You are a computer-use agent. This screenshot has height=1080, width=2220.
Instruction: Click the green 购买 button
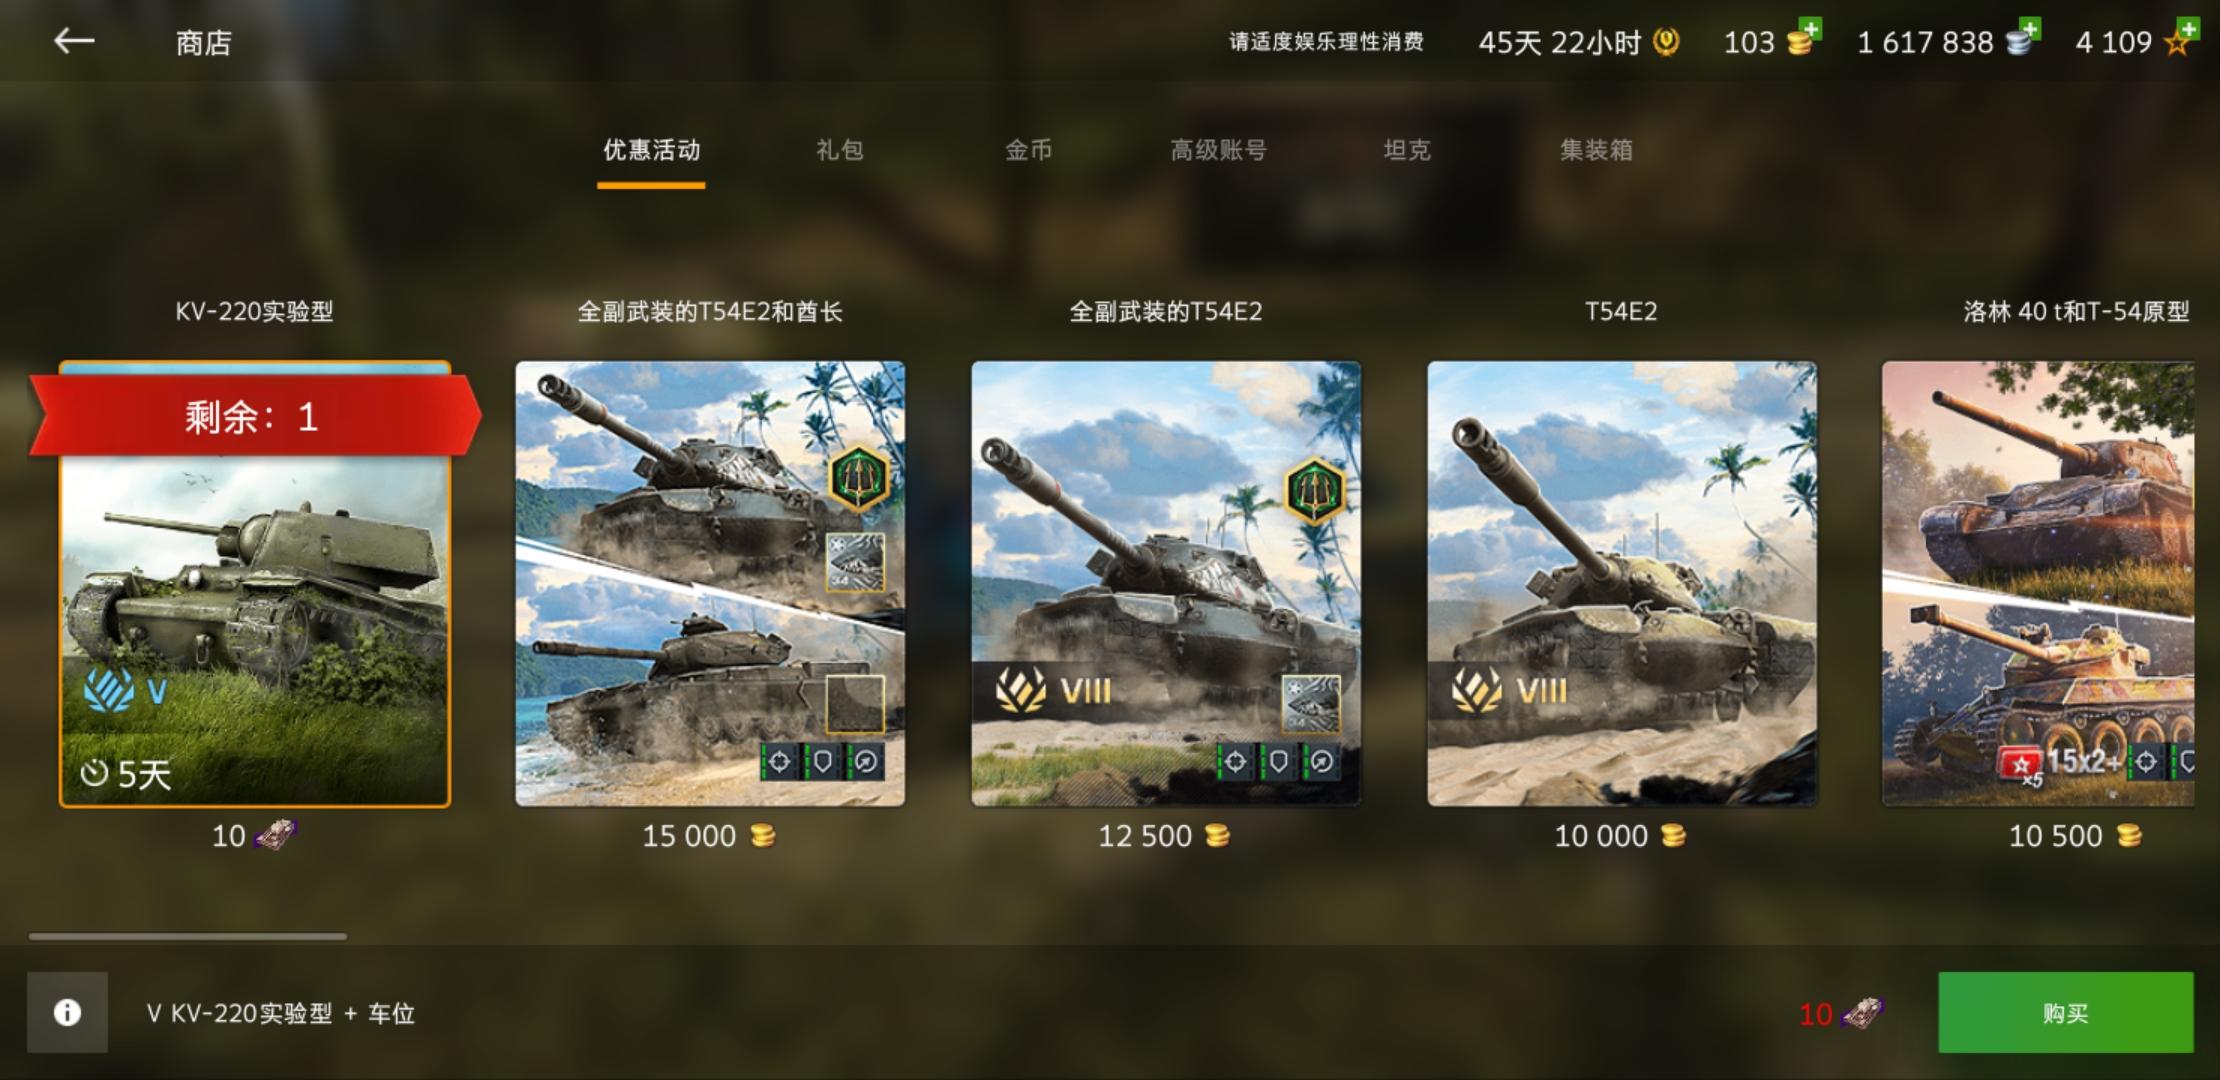coord(2065,1012)
